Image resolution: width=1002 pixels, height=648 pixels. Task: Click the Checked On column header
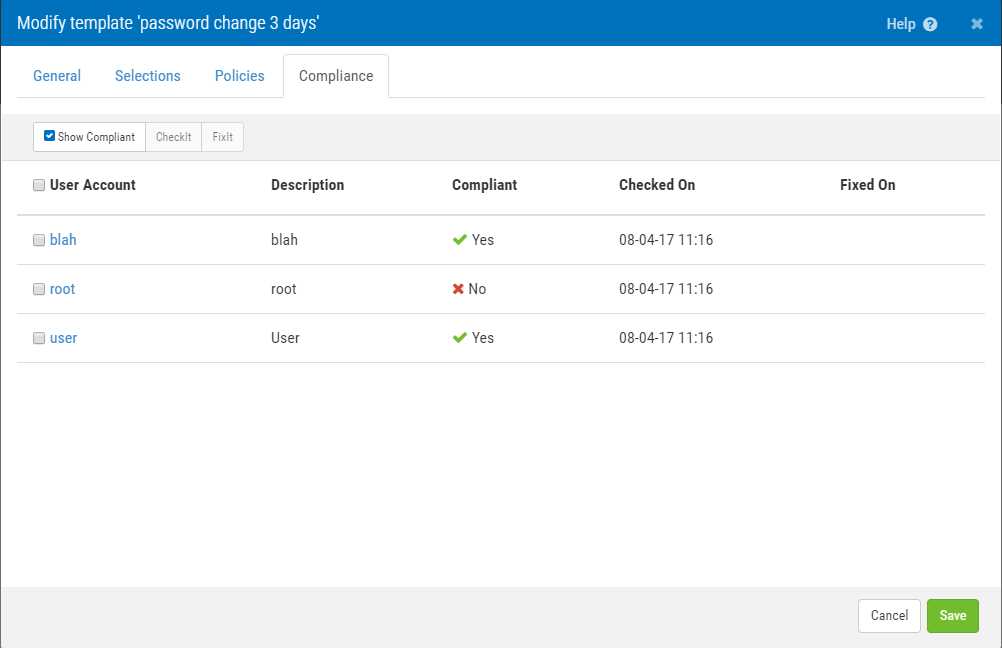tap(657, 185)
